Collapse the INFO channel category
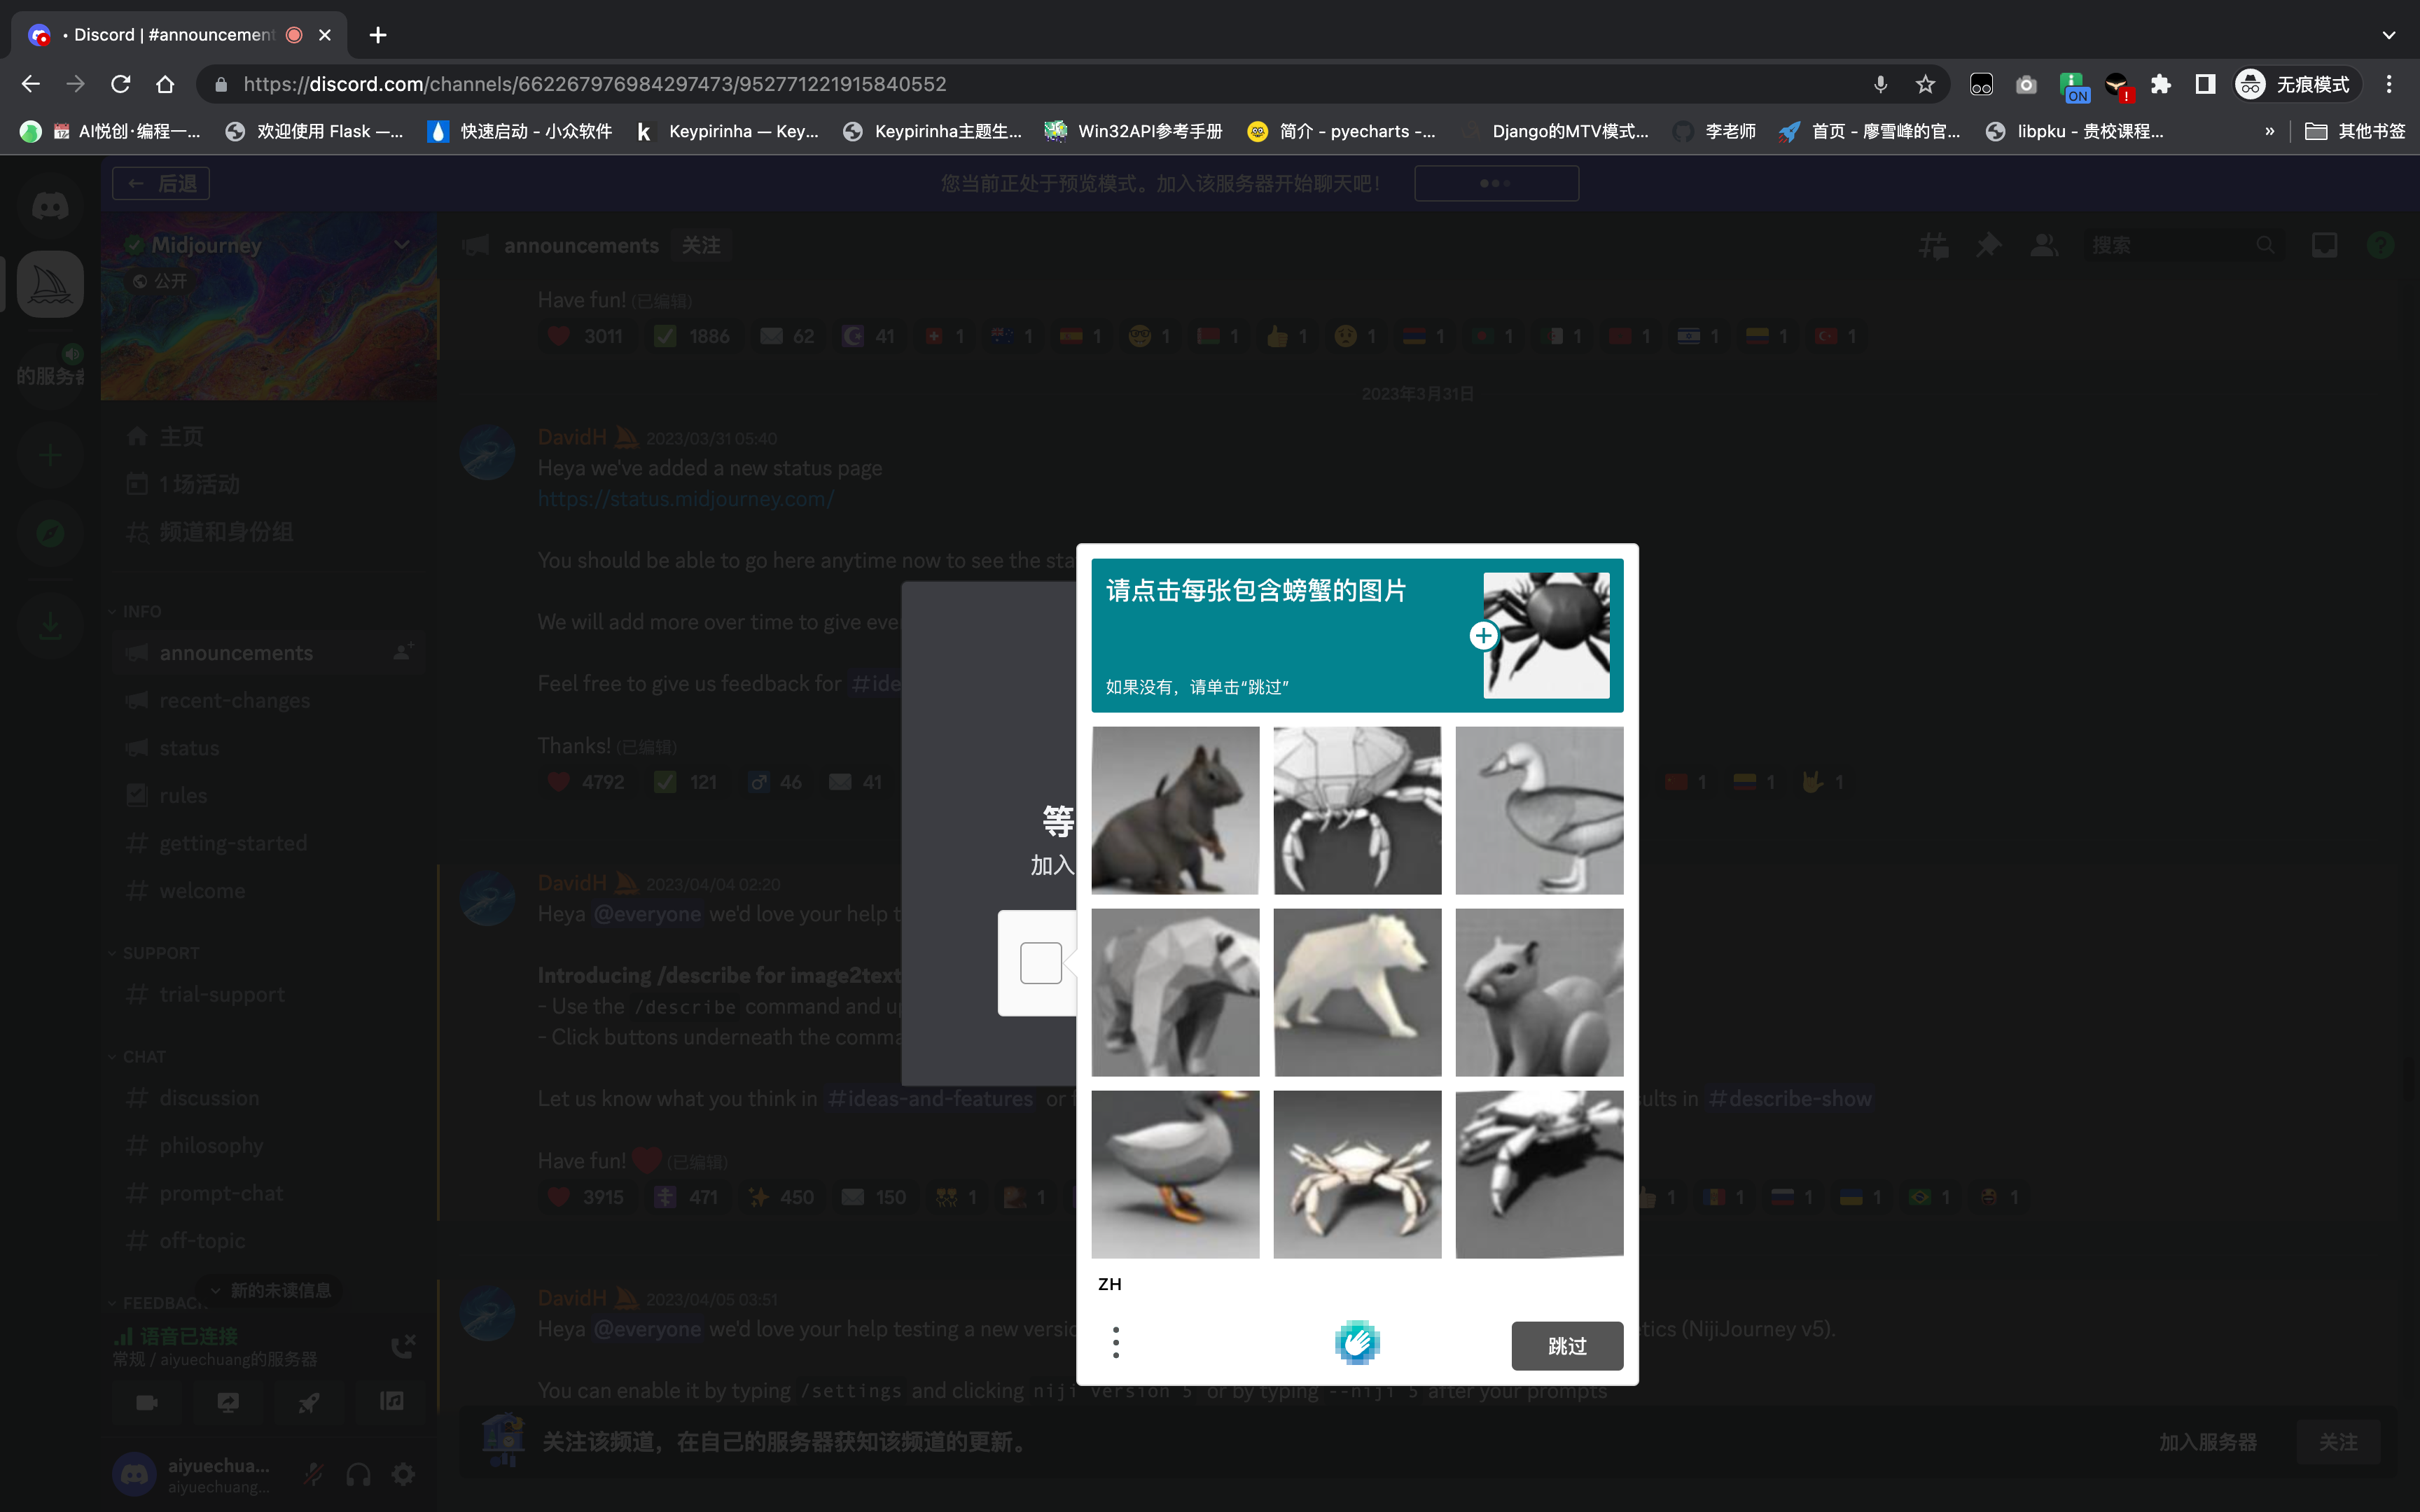The width and height of the screenshot is (2420, 1512). pos(134,611)
